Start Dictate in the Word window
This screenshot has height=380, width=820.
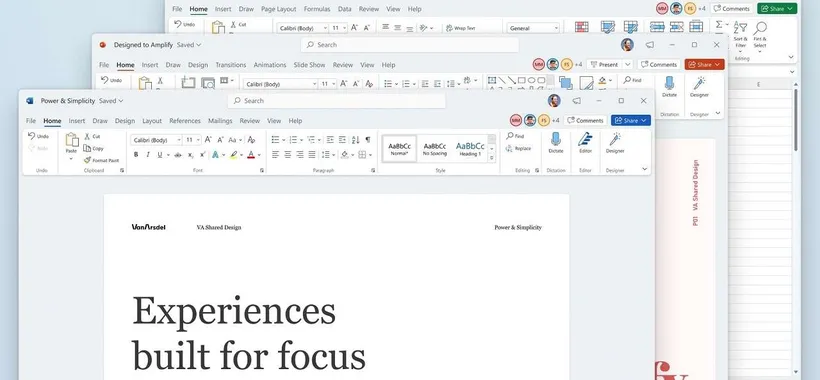[556, 143]
